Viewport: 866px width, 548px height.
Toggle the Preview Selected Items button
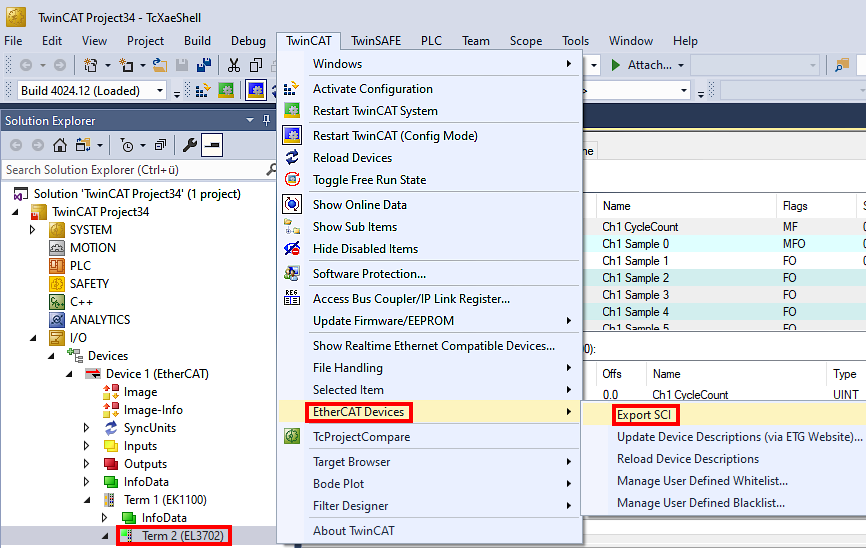211,145
